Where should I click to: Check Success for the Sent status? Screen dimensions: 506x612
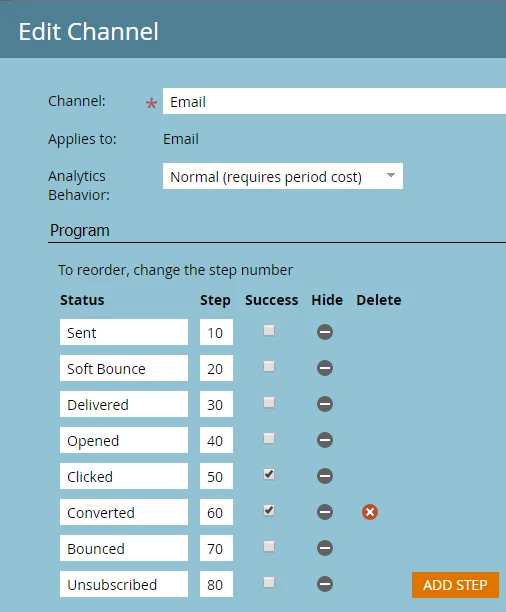(x=269, y=331)
